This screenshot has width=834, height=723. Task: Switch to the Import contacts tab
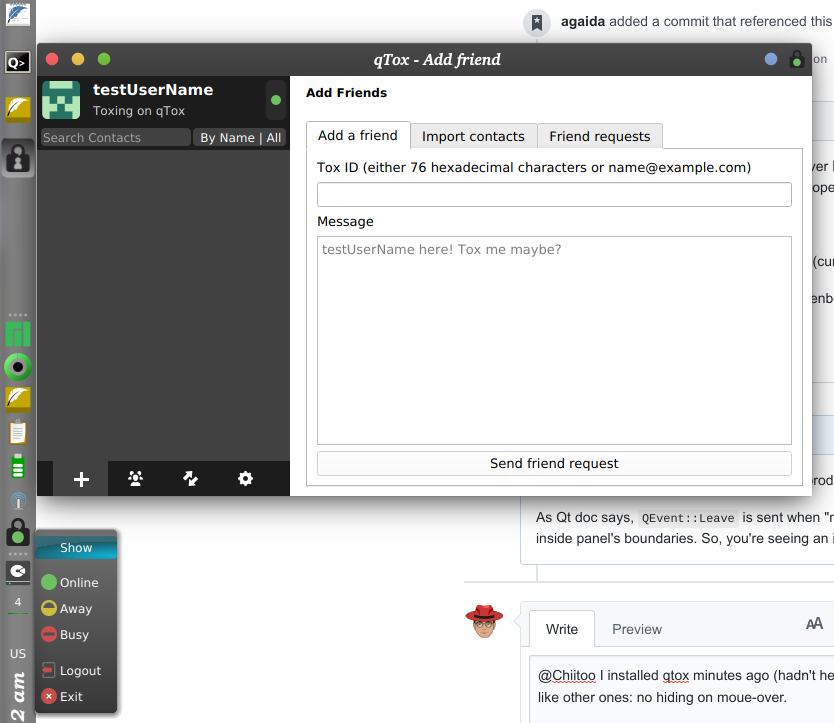tap(473, 135)
